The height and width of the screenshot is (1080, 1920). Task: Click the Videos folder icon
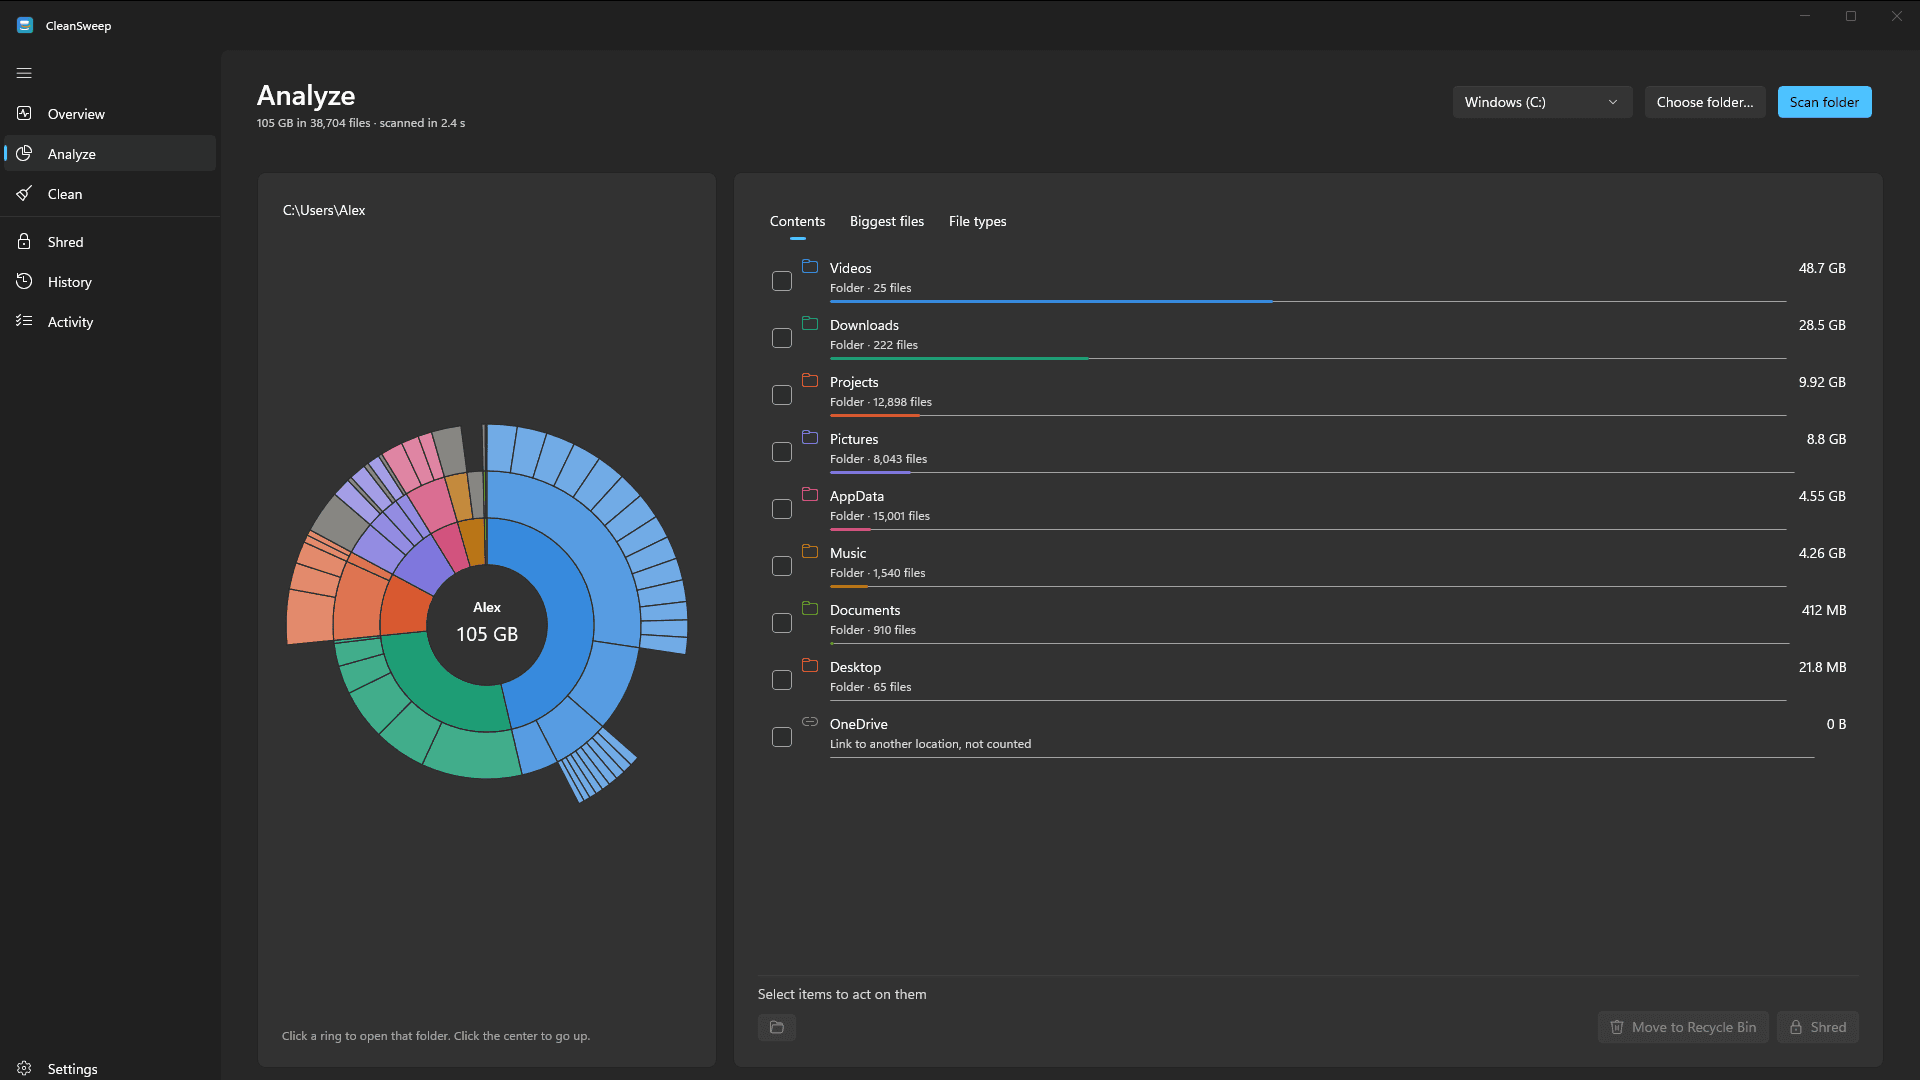click(x=810, y=267)
